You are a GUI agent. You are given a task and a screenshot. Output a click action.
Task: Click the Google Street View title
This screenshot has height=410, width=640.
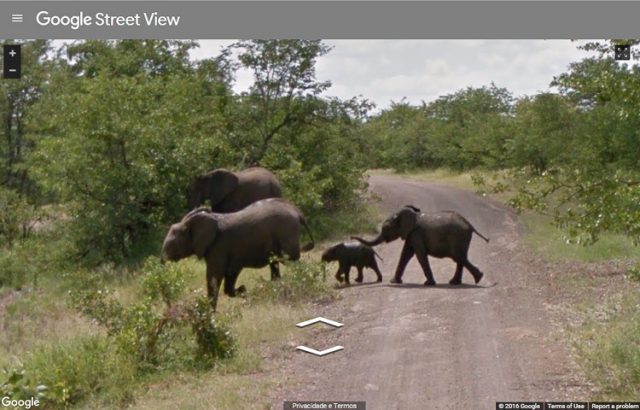[x=108, y=20]
